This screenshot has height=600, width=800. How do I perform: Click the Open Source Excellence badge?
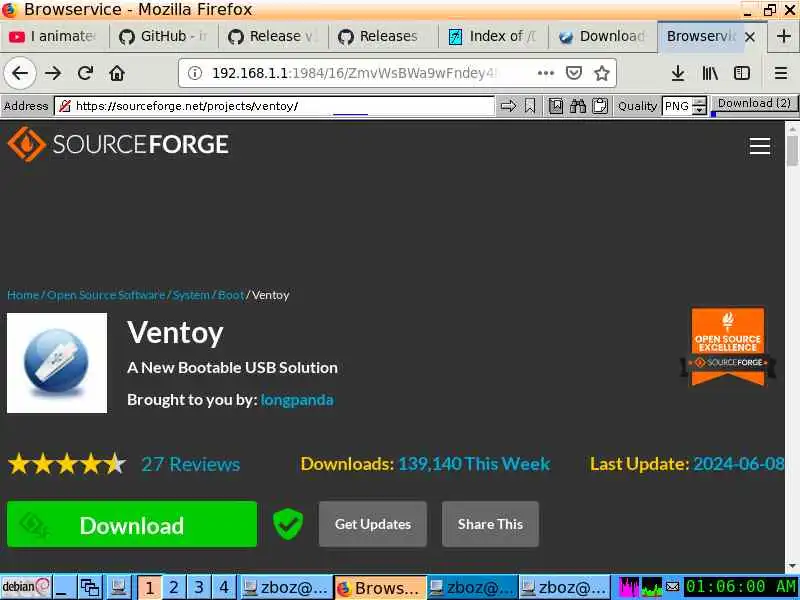coord(728,347)
